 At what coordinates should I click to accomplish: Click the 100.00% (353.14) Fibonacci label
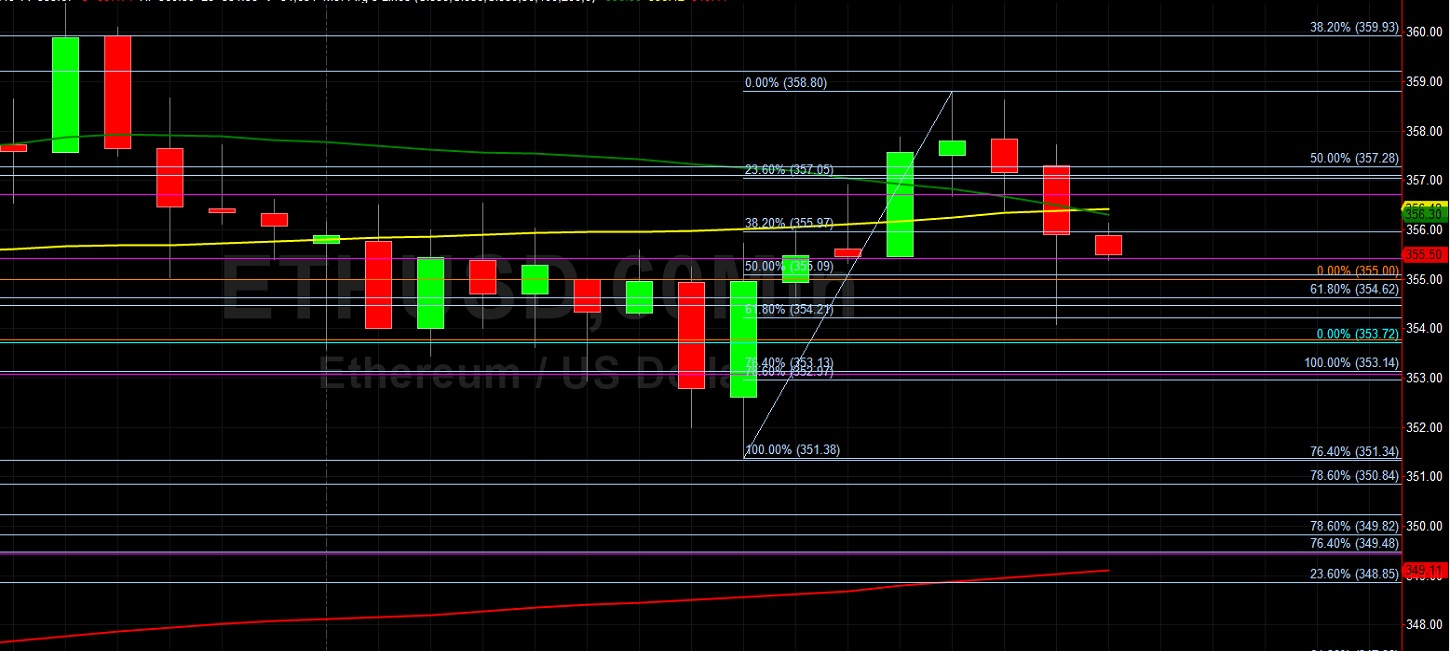pos(1352,363)
